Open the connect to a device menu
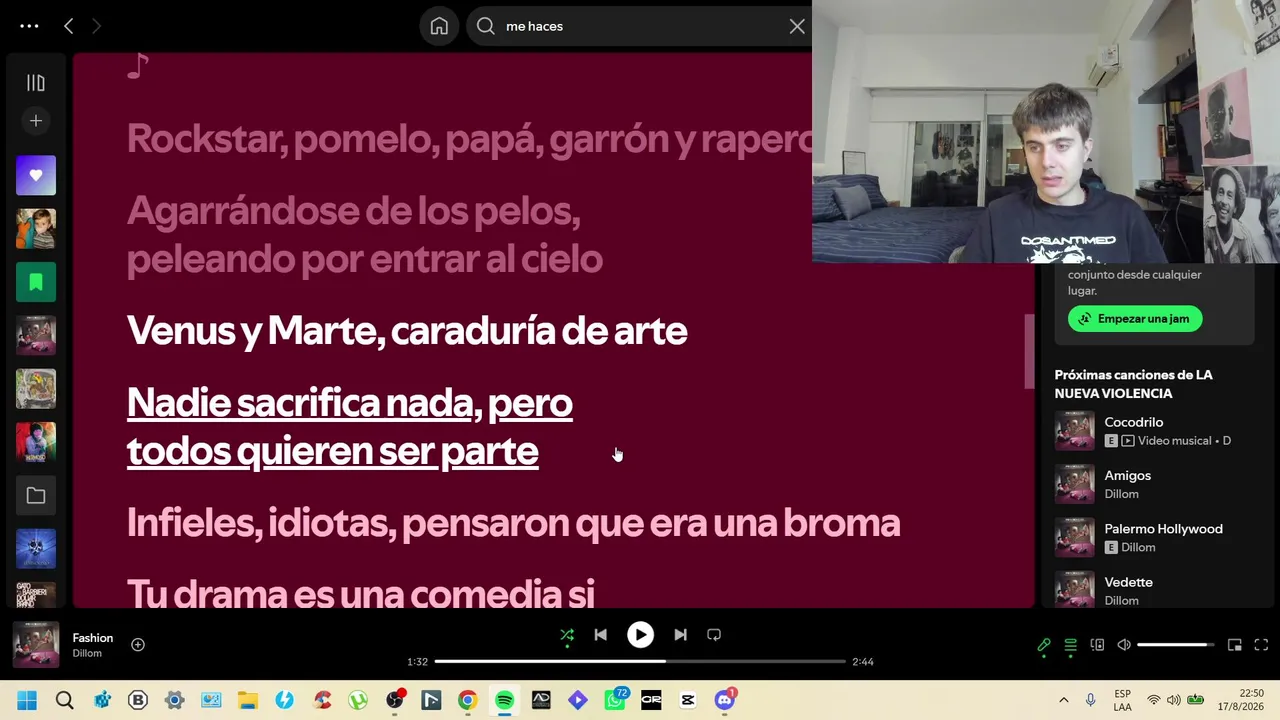1280x720 pixels. click(1097, 645)
